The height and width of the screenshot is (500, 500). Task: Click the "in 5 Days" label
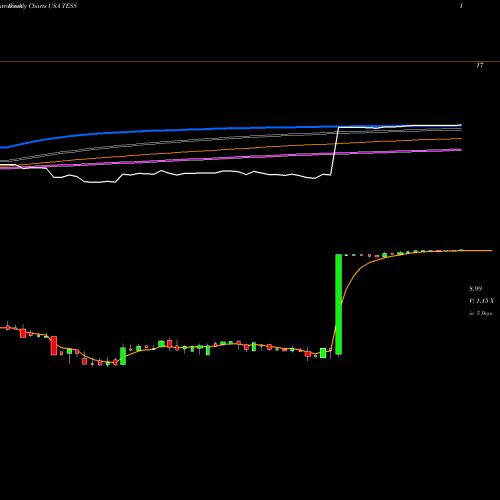point(481,313)
